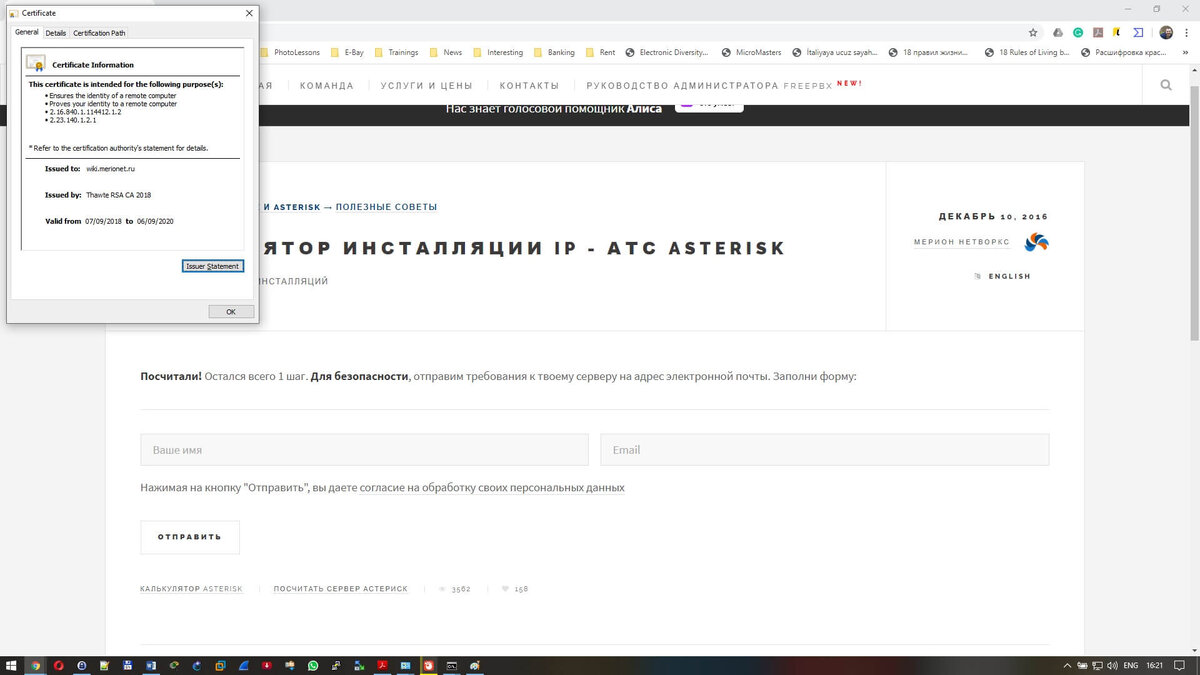Click the МЕРИОН НЕТВОРКС author link

[961, 242]
